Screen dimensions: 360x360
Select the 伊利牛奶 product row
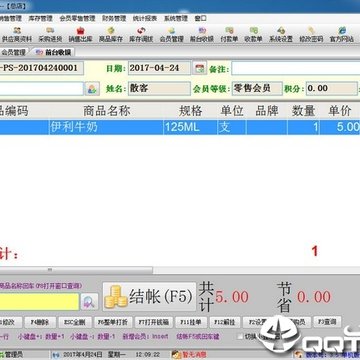[180, 127]
